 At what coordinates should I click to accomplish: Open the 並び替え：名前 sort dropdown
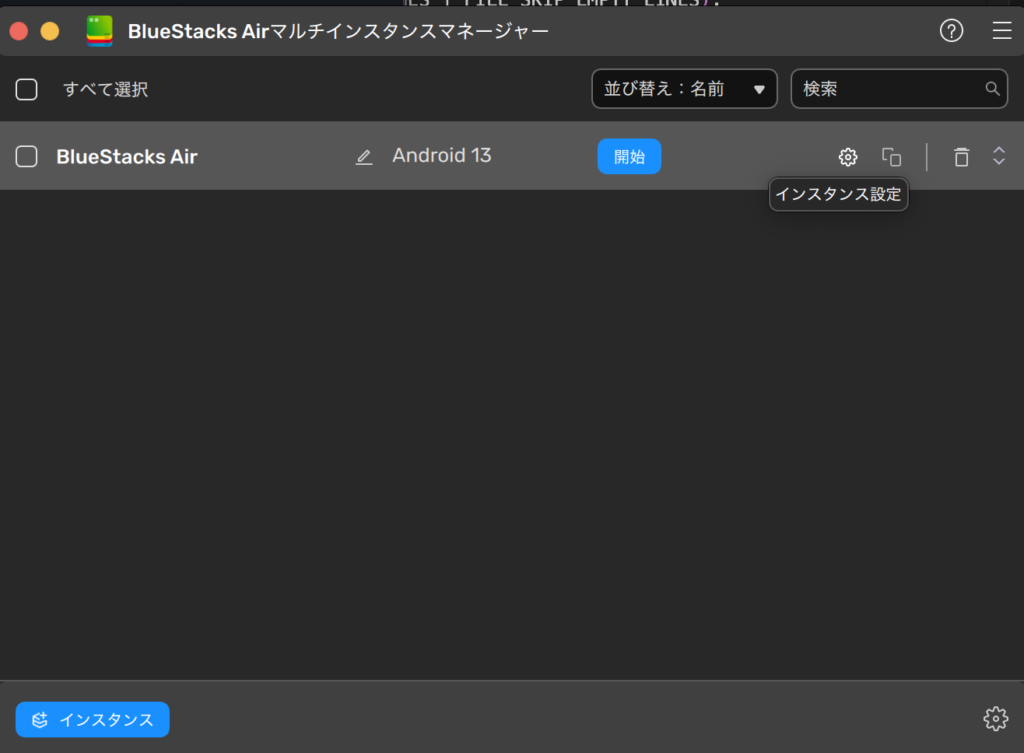(684, 89)
